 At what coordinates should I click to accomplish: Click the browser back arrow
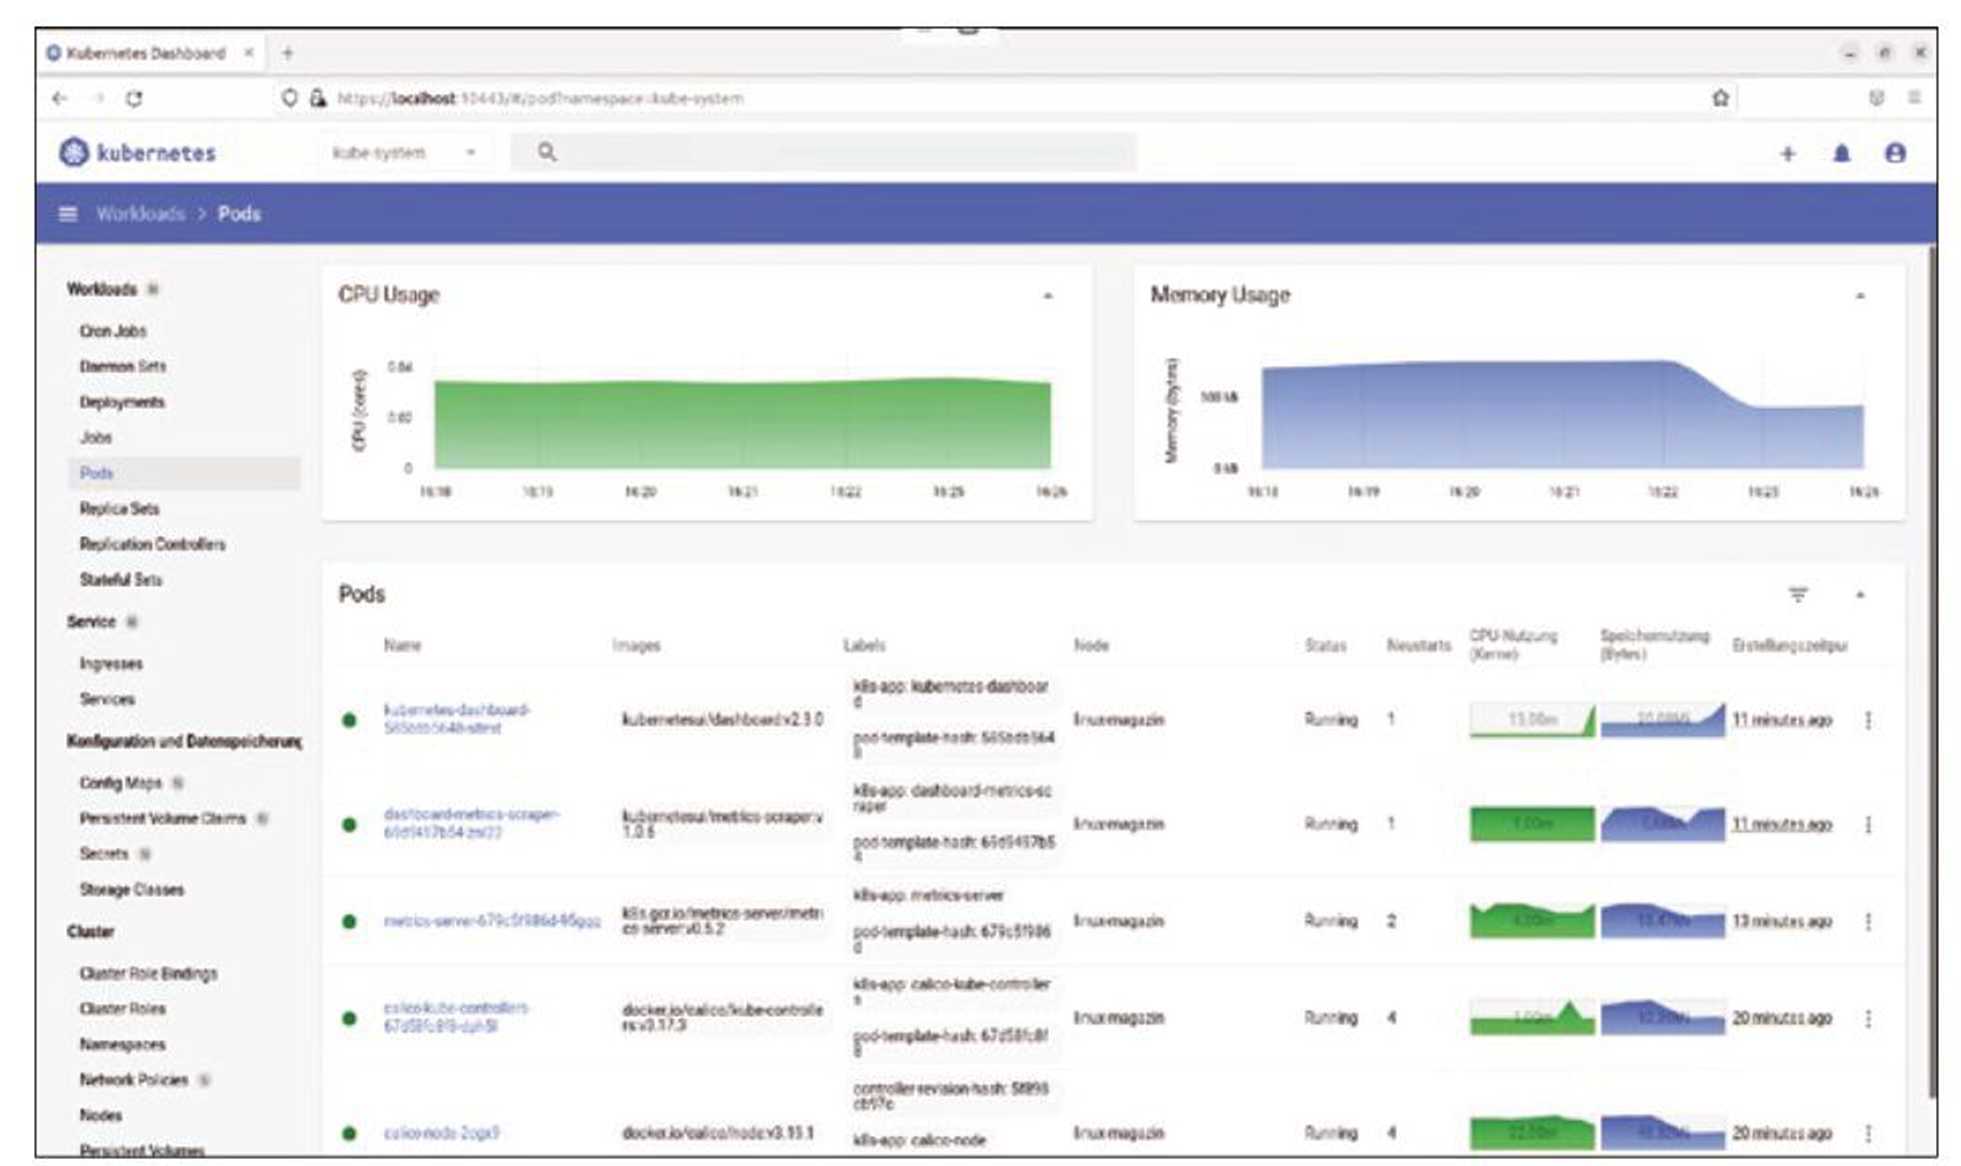(x=60, y=98)
